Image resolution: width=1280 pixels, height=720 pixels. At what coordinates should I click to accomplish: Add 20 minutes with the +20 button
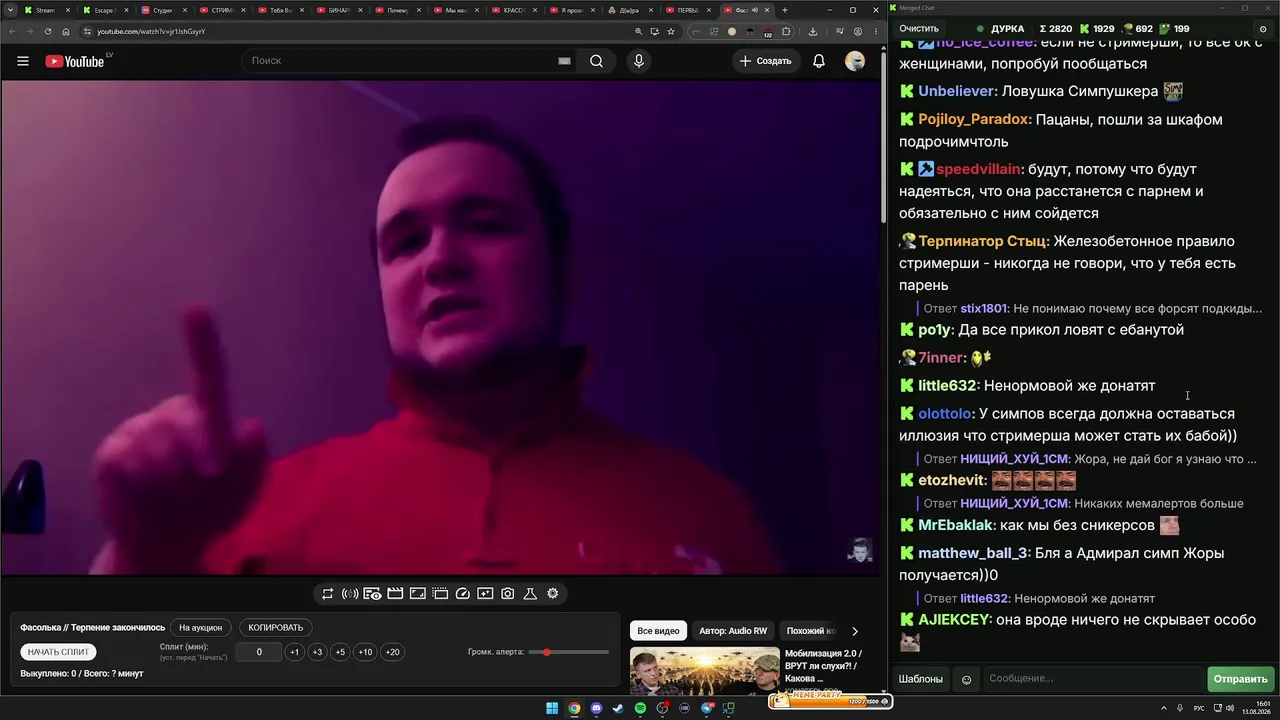[392, 652]
